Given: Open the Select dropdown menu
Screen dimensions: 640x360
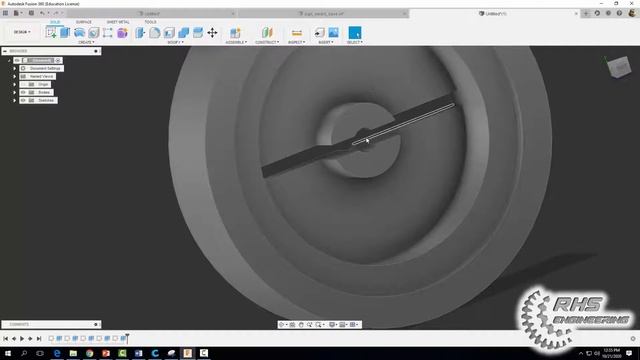Looking at the screenshot, I should point(355,42).
